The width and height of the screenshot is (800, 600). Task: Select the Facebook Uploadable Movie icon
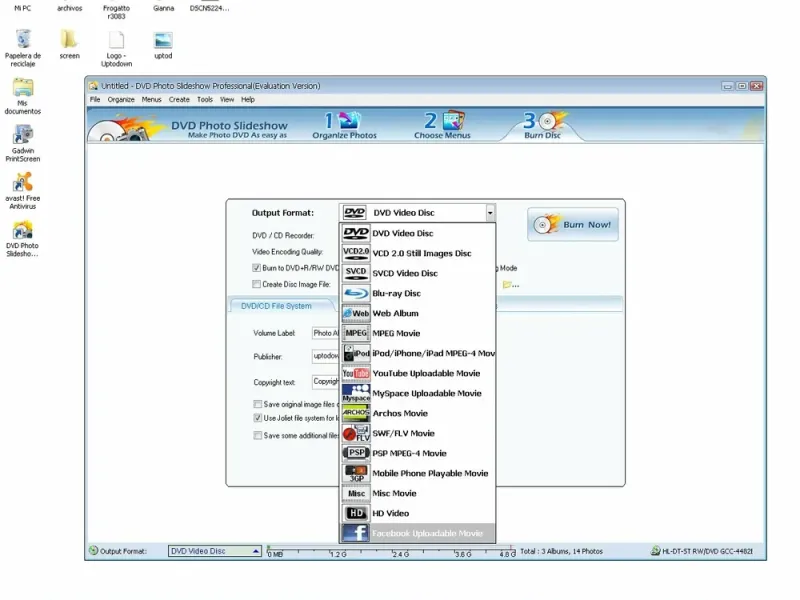coord(356,533)
